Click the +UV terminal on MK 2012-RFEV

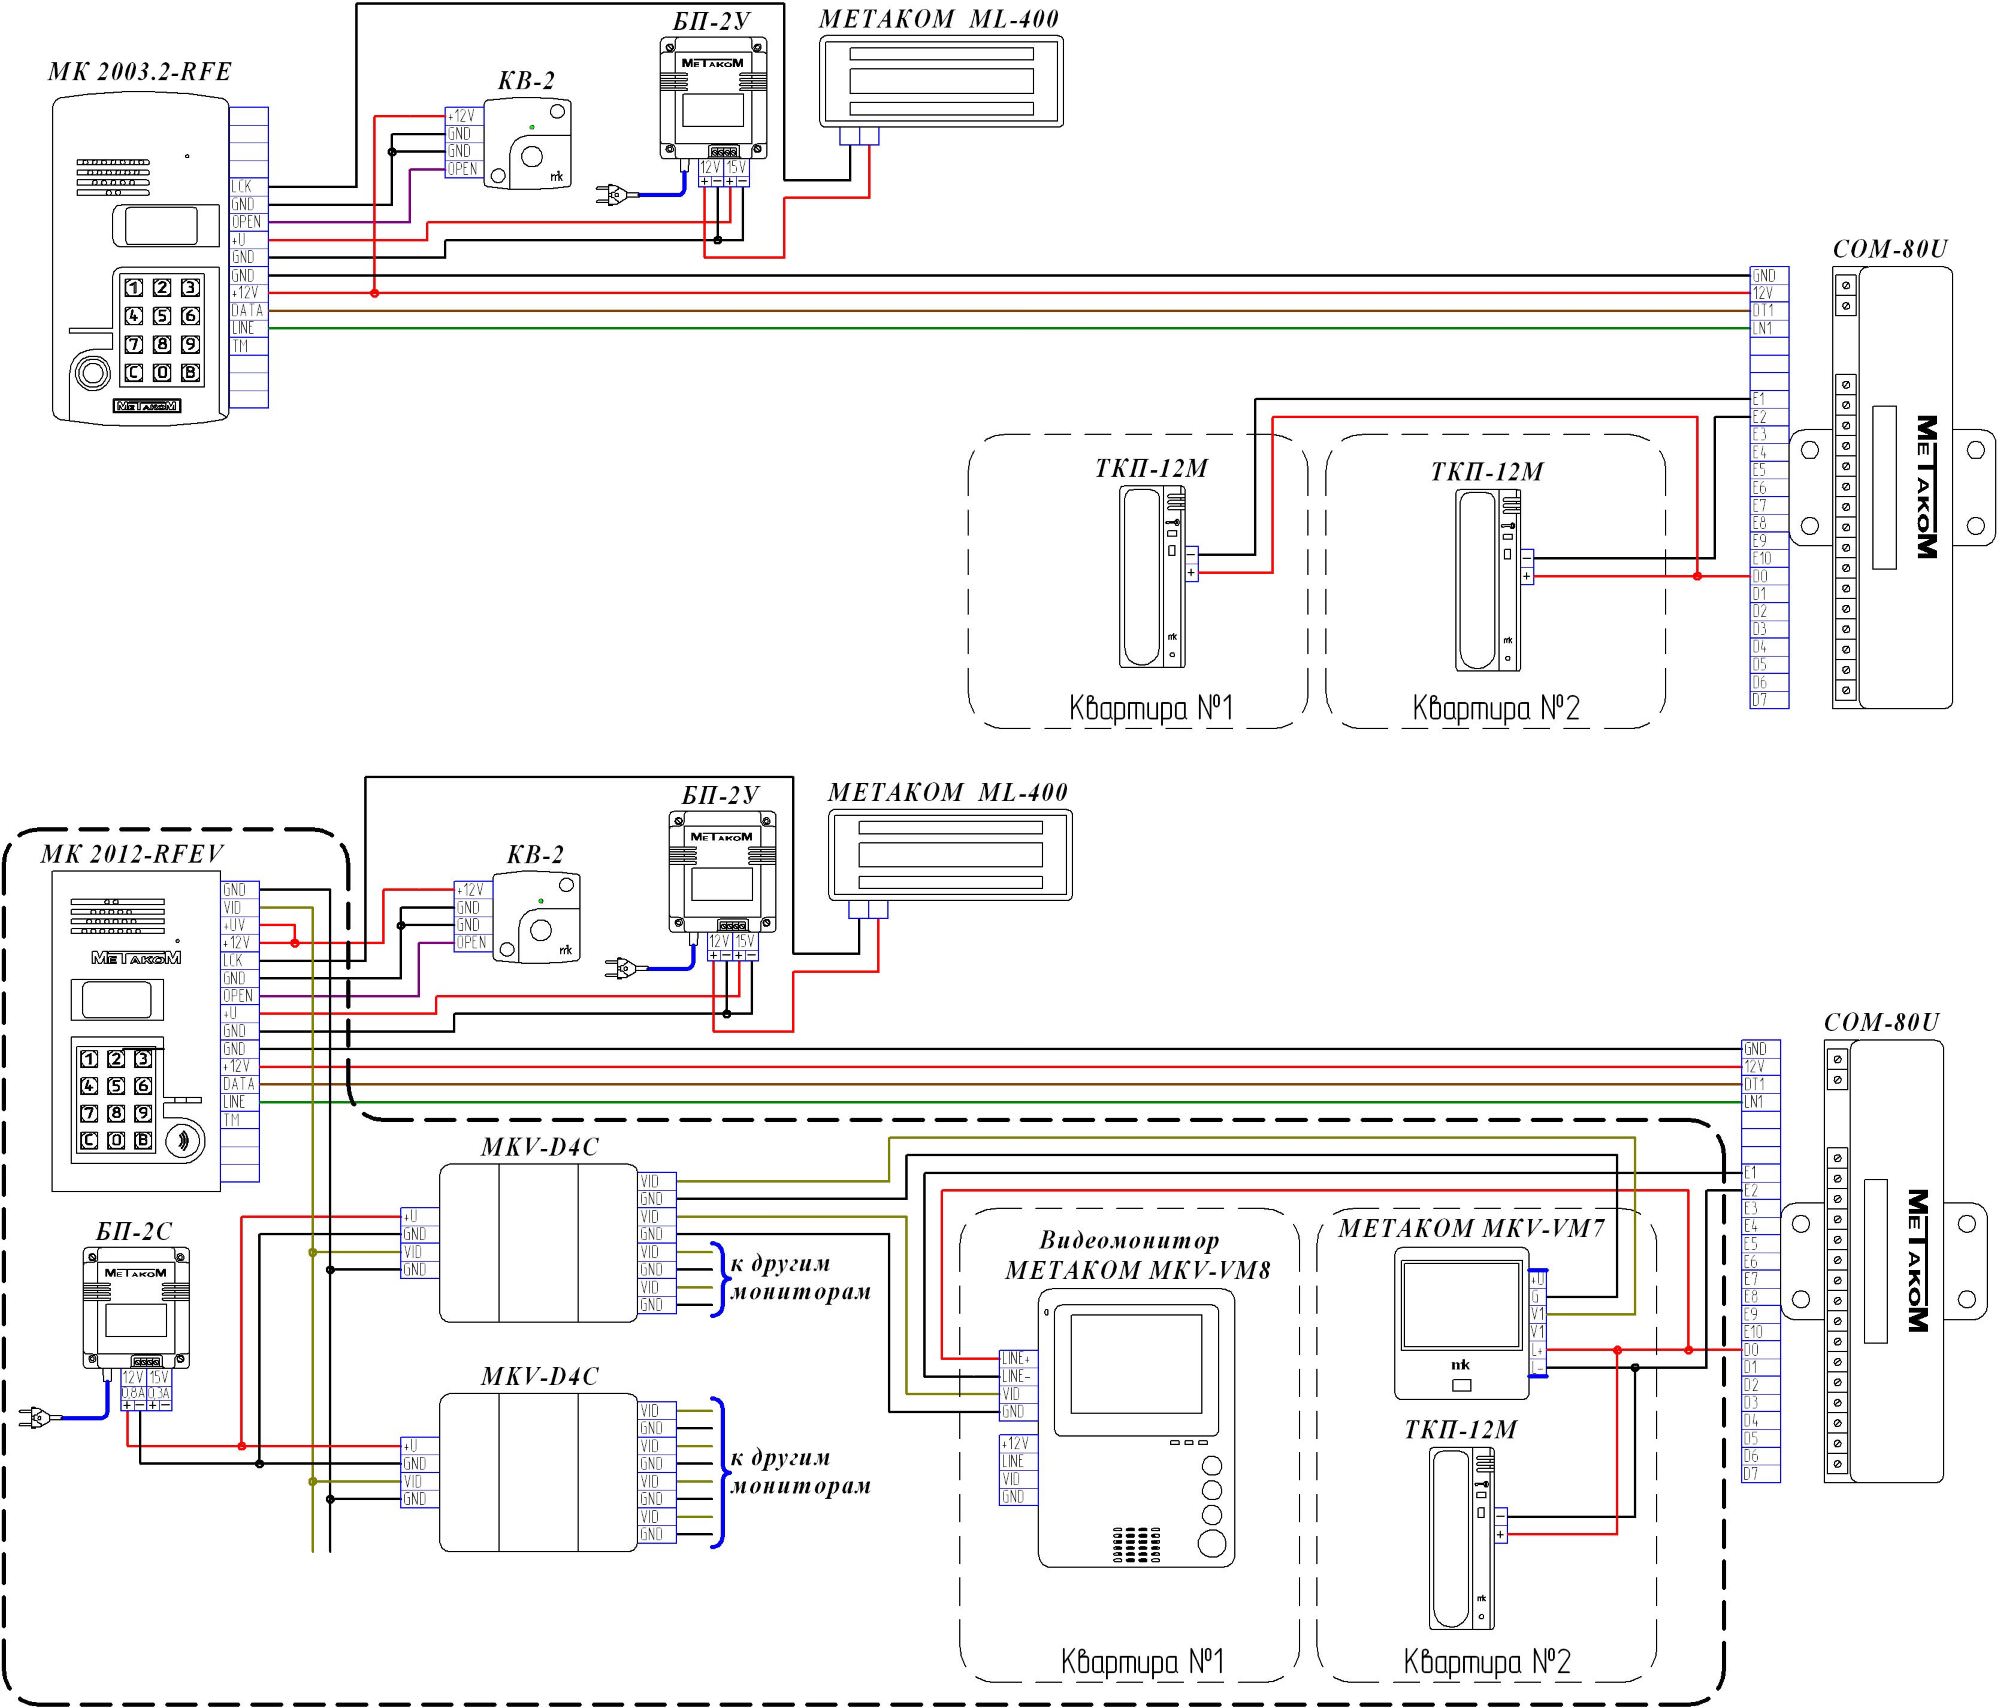point(240,925)
